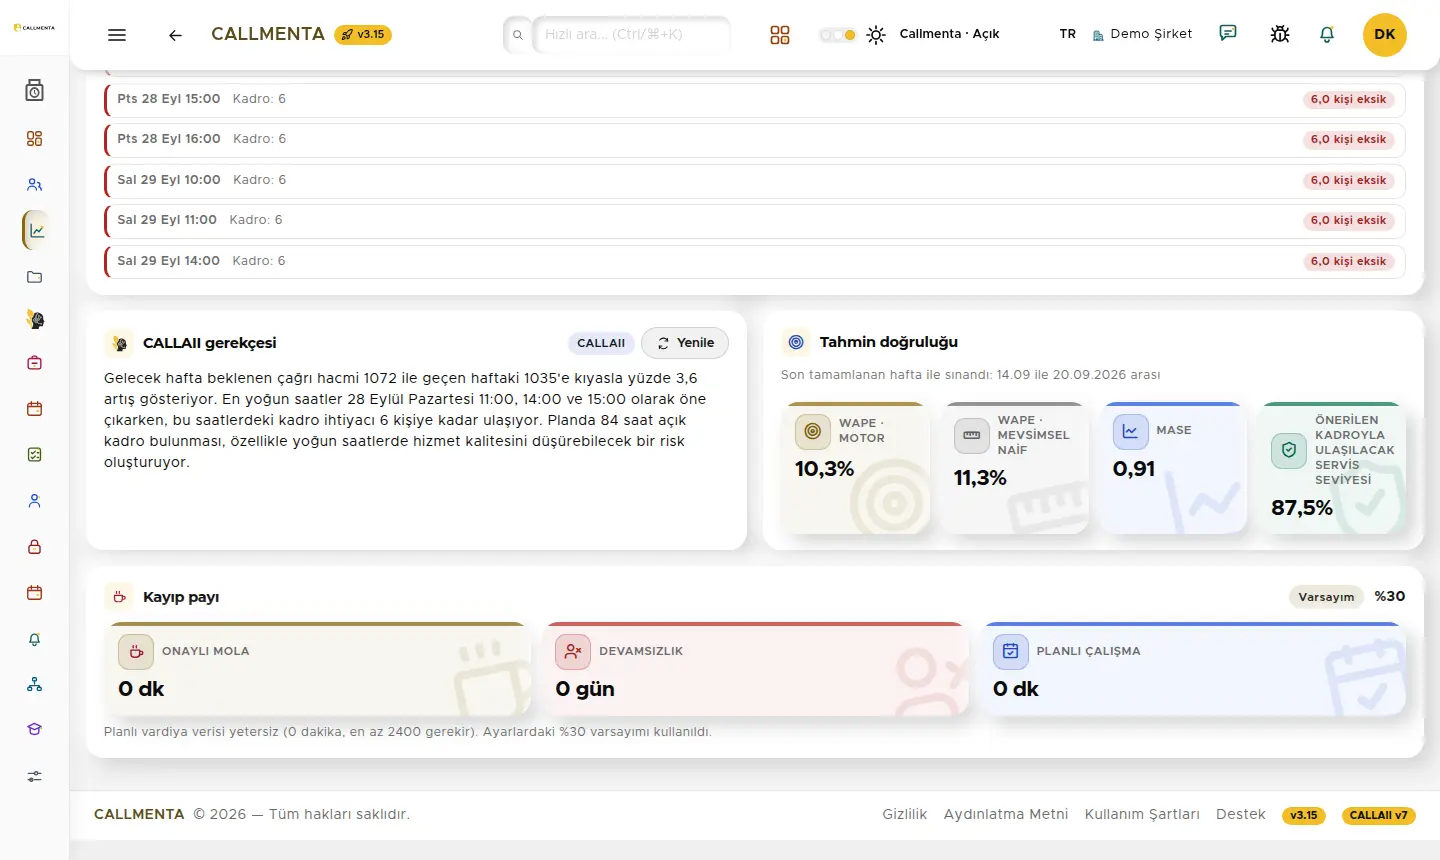Click the Hızlı ara search field
1440x860 pixels.
coord(632,34)
